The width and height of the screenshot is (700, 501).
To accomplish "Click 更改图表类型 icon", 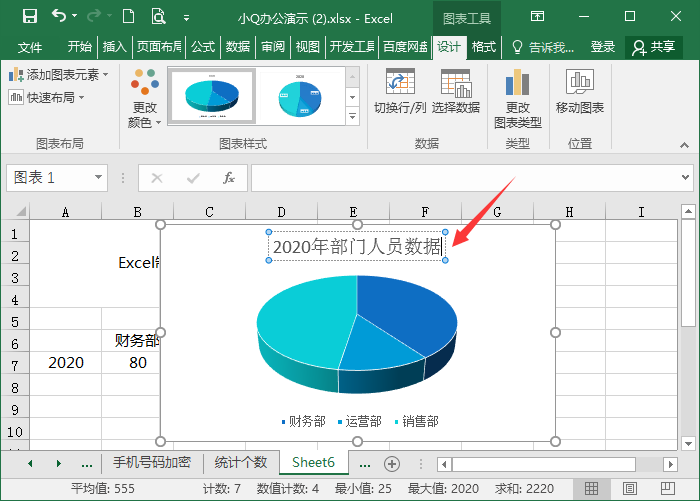I will click(x=518, y=98).
